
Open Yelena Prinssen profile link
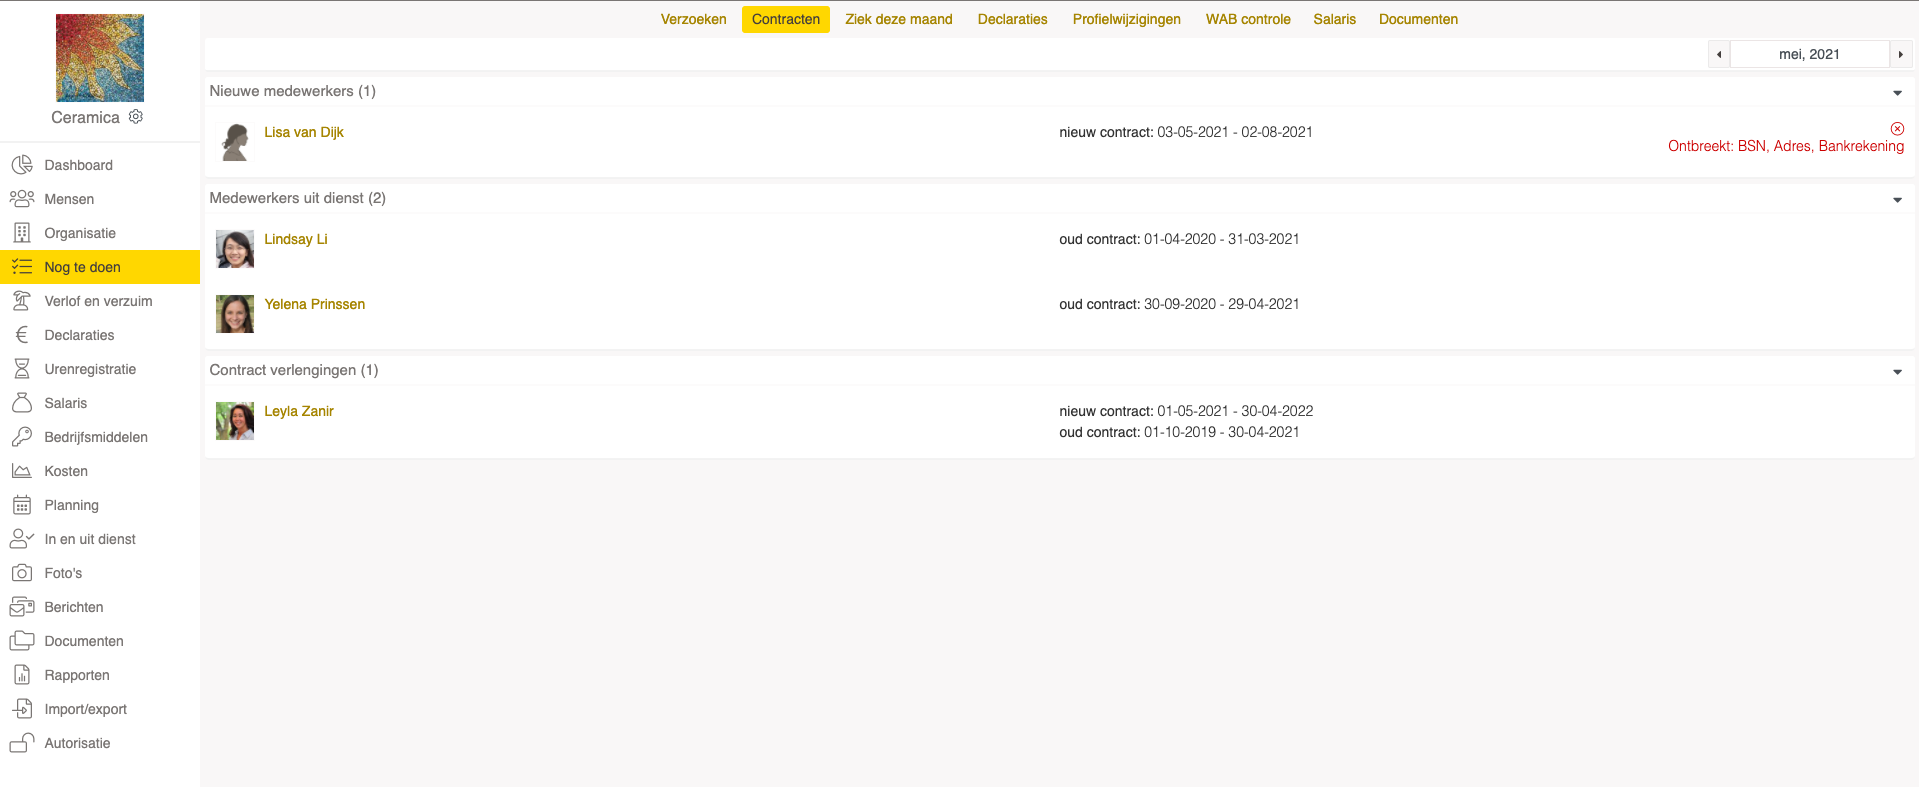pos(315,304)
